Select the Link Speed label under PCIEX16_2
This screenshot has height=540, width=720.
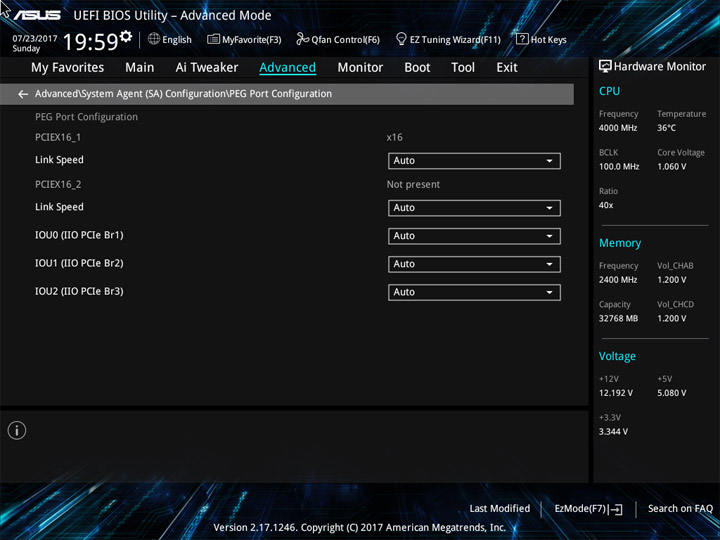tap(59, 207)
